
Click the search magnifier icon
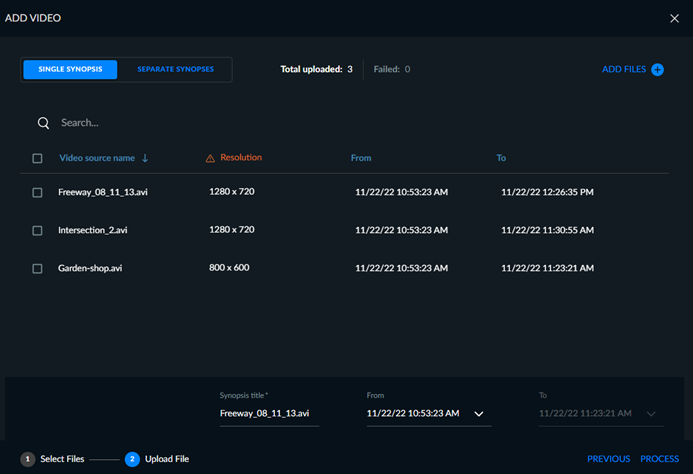click(43, 123)
